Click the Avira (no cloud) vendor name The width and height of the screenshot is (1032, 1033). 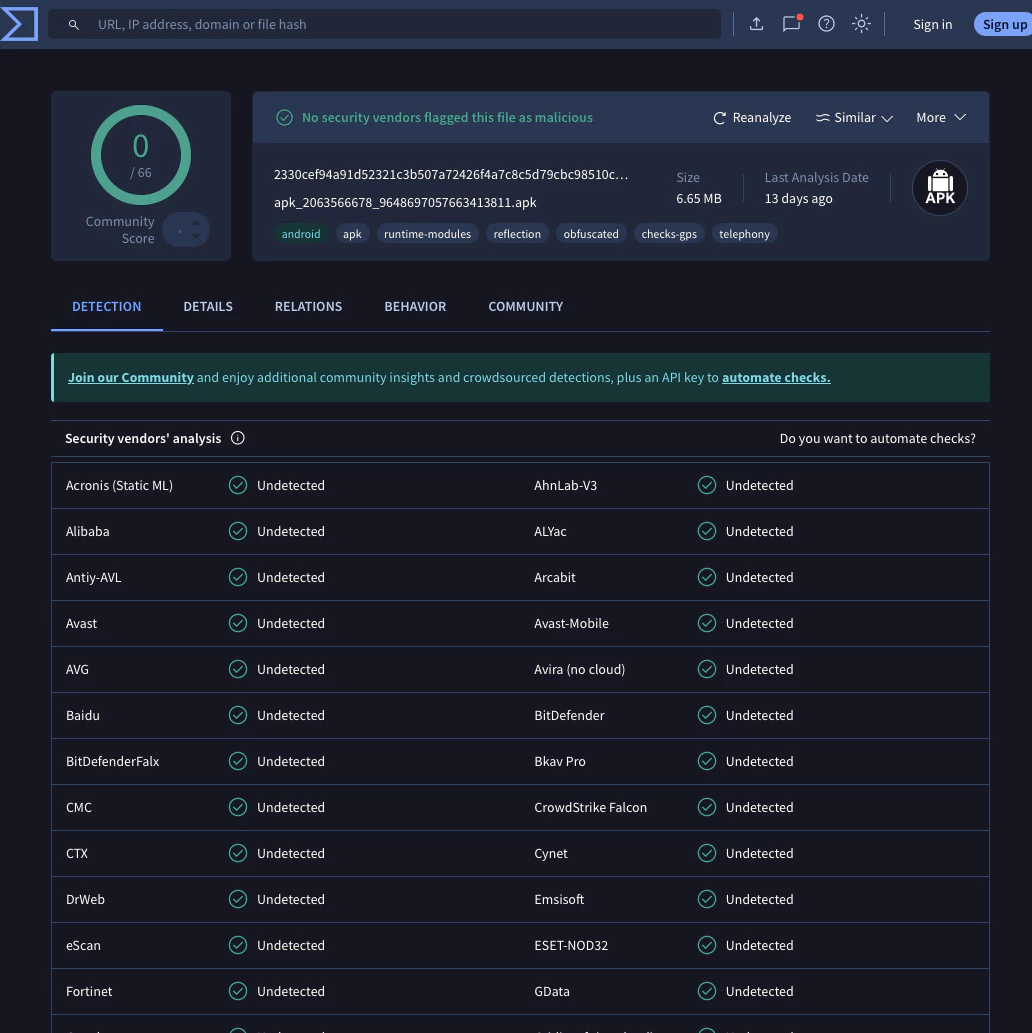tap(579, 669)
